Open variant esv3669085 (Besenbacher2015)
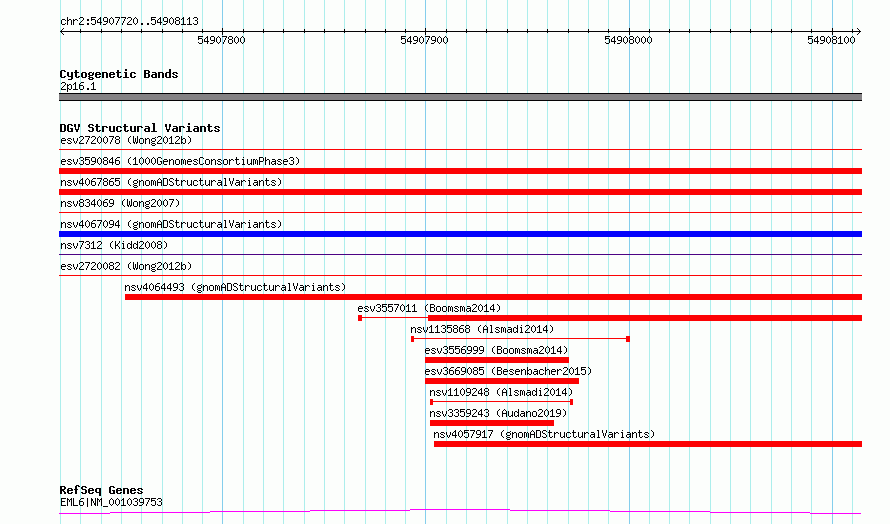This screenshot has width=890, height=524. click(x=508, y=371)
